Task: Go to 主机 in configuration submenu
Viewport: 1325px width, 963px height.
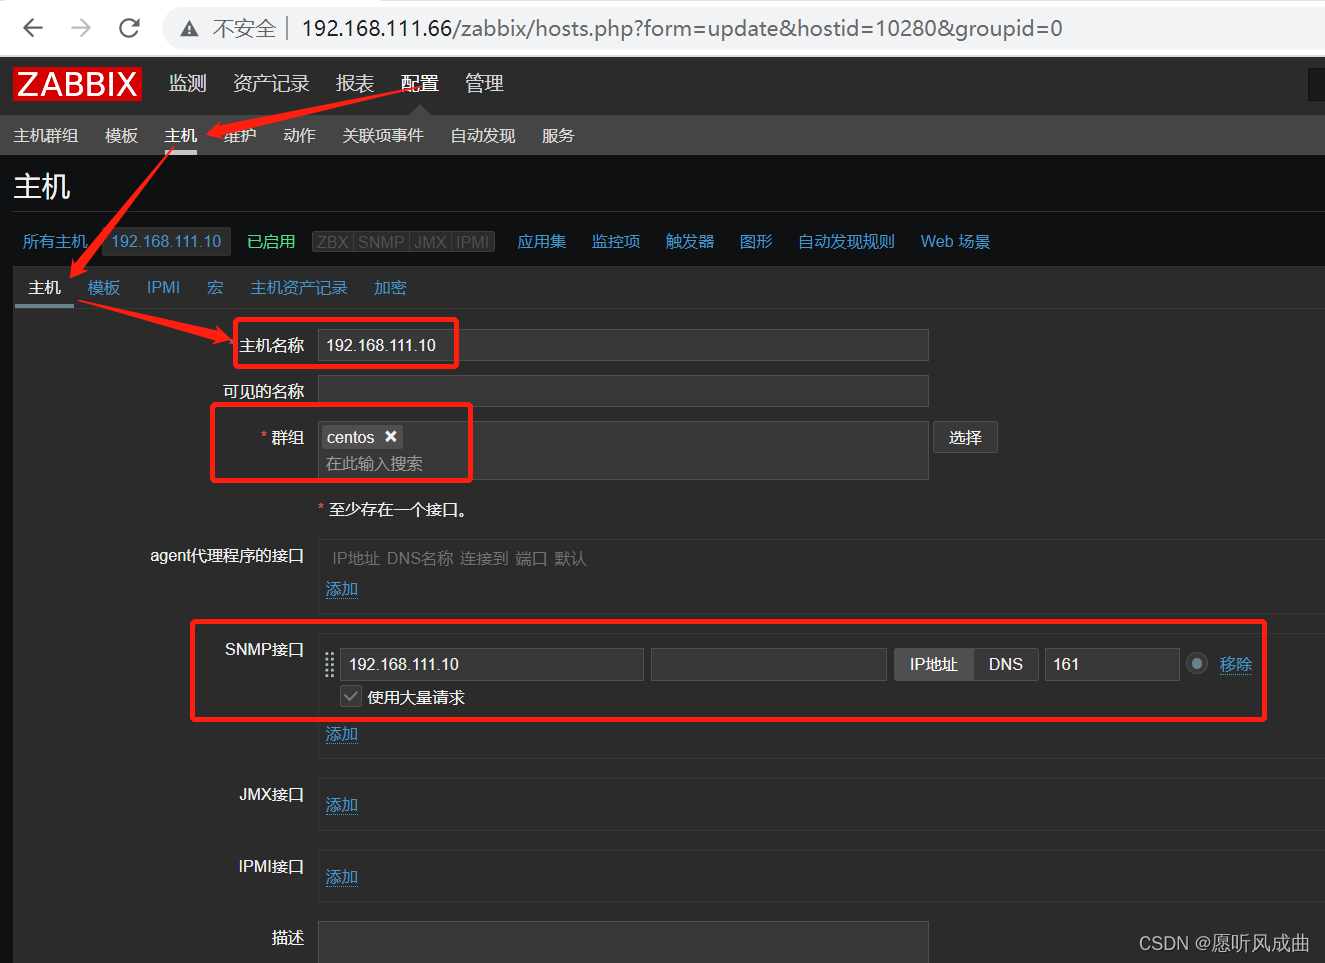Action: [181, 135]
